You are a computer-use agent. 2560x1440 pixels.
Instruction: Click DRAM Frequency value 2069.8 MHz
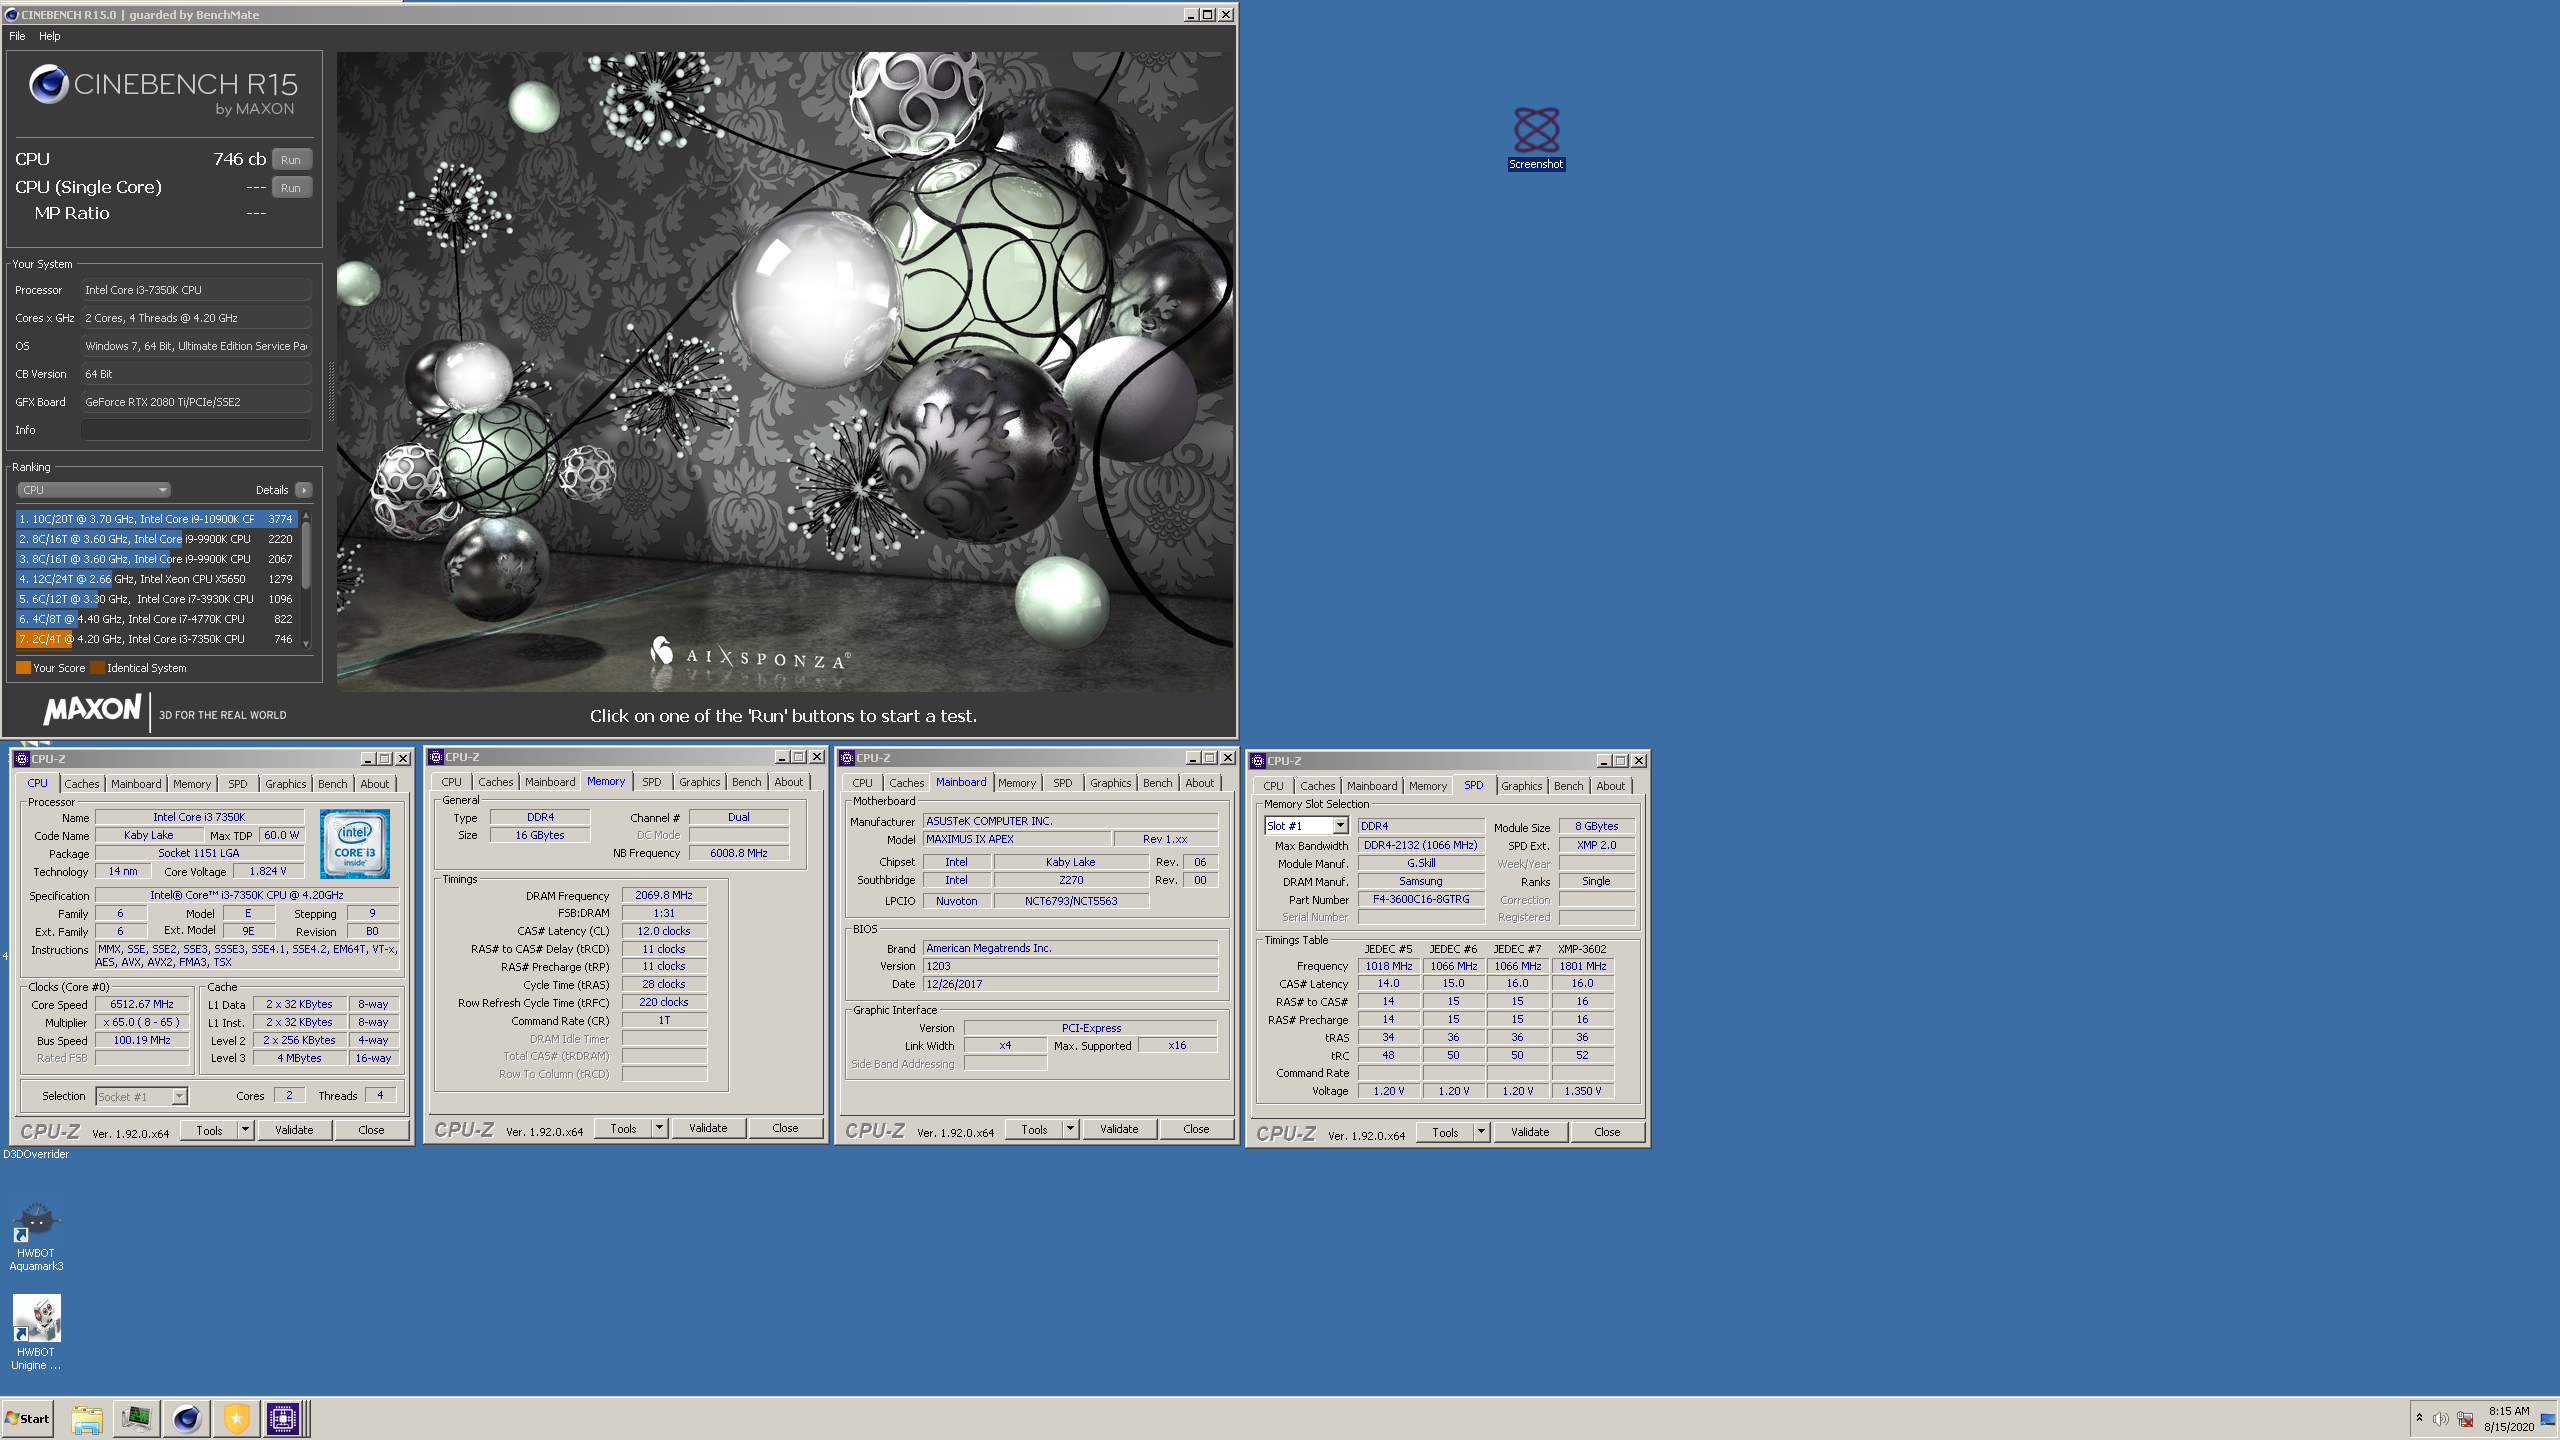pos(664,895)
